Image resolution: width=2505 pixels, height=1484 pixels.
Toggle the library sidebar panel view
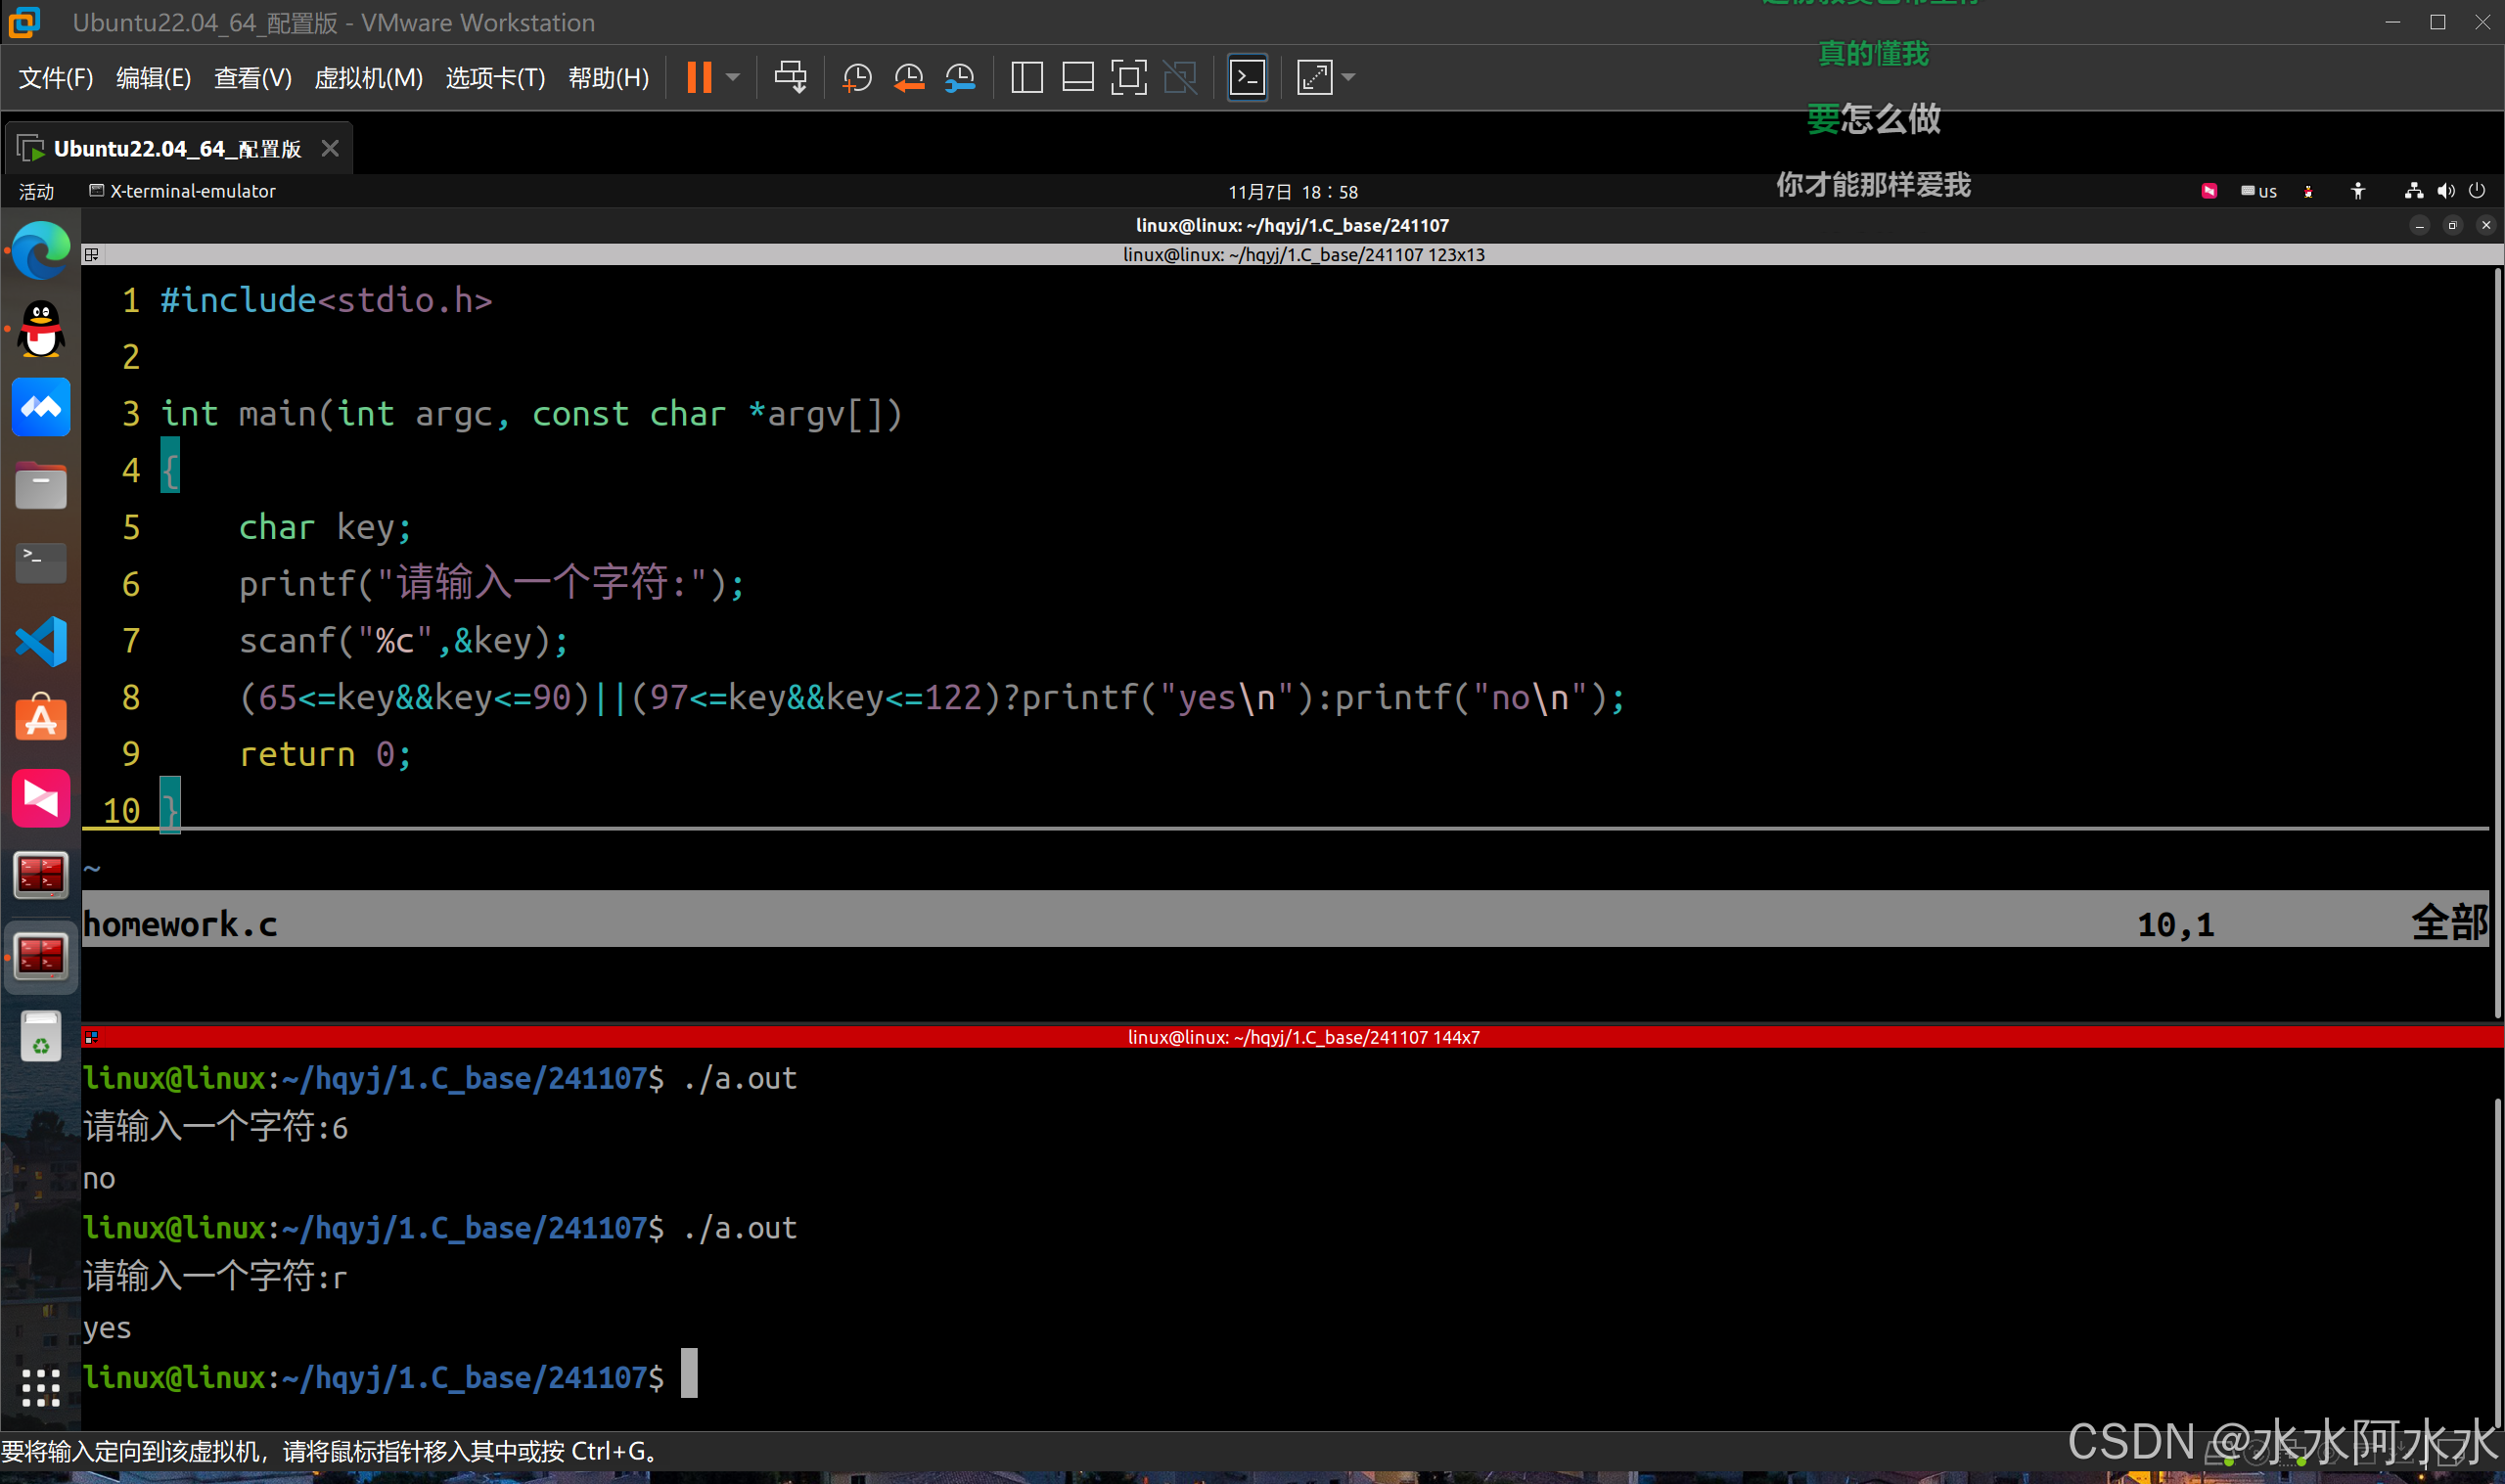[1027, 78]
